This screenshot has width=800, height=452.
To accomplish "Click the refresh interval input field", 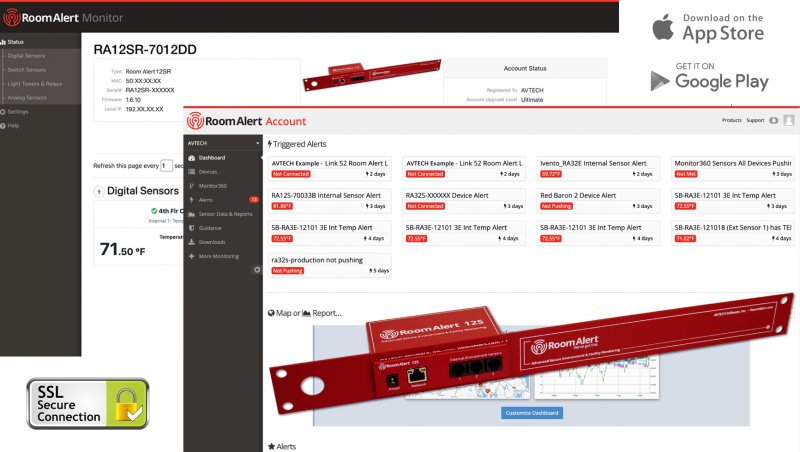I will [166, 166].
